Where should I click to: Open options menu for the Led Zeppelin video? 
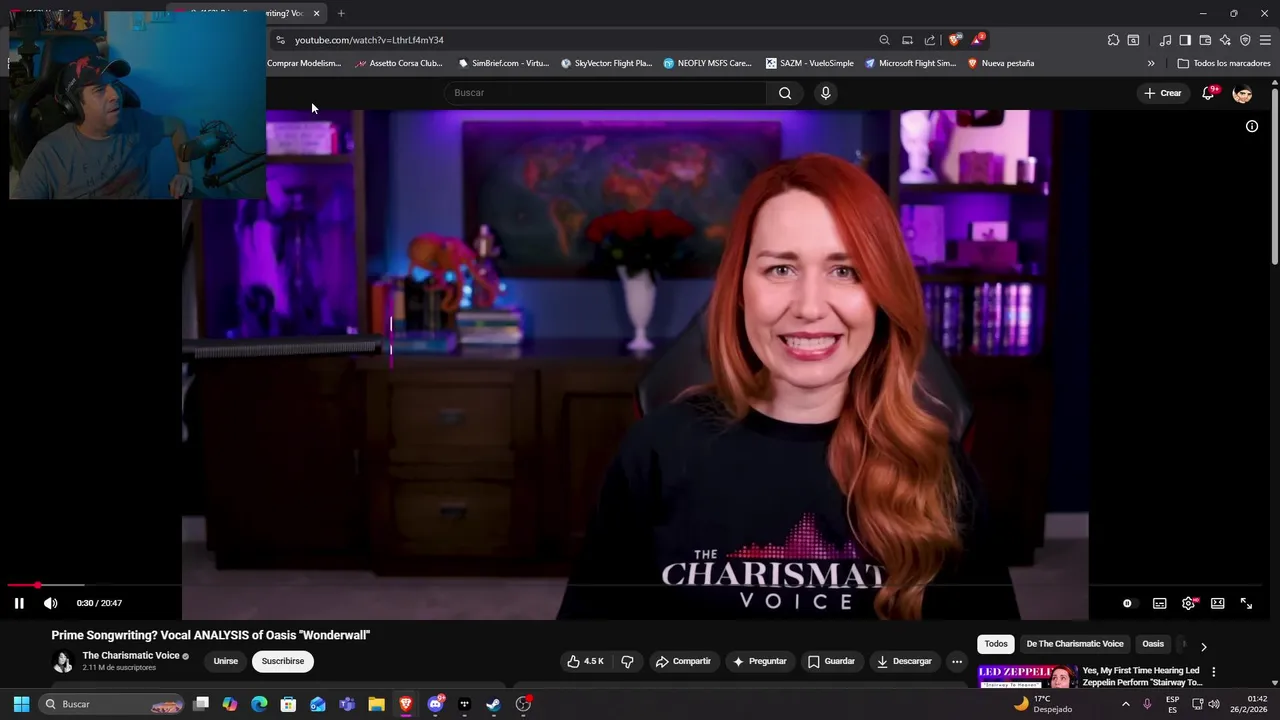pyautogui.click(x=1213, y=672)
